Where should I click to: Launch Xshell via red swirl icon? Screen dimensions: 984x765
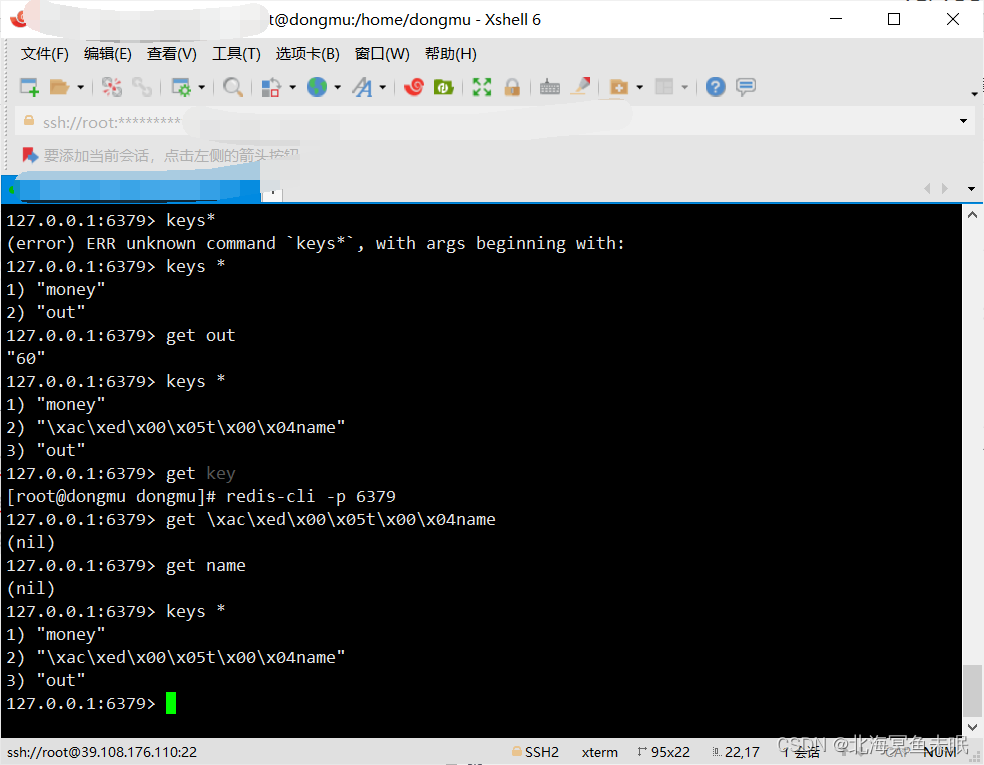414,87
